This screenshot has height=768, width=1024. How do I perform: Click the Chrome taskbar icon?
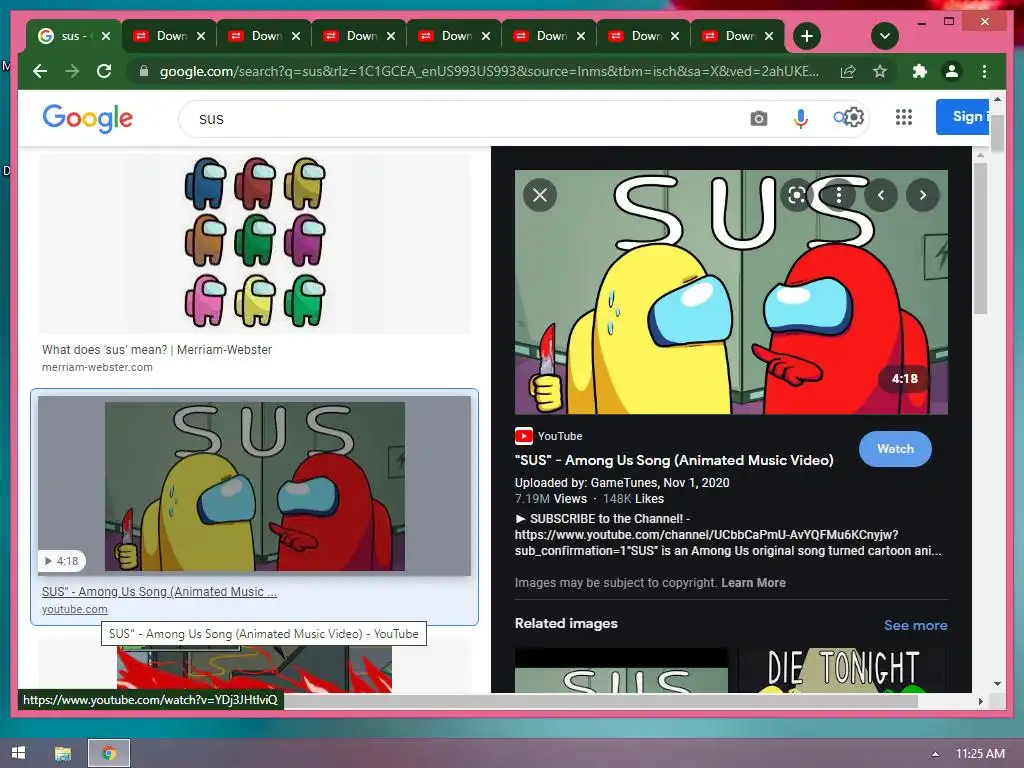109,754
